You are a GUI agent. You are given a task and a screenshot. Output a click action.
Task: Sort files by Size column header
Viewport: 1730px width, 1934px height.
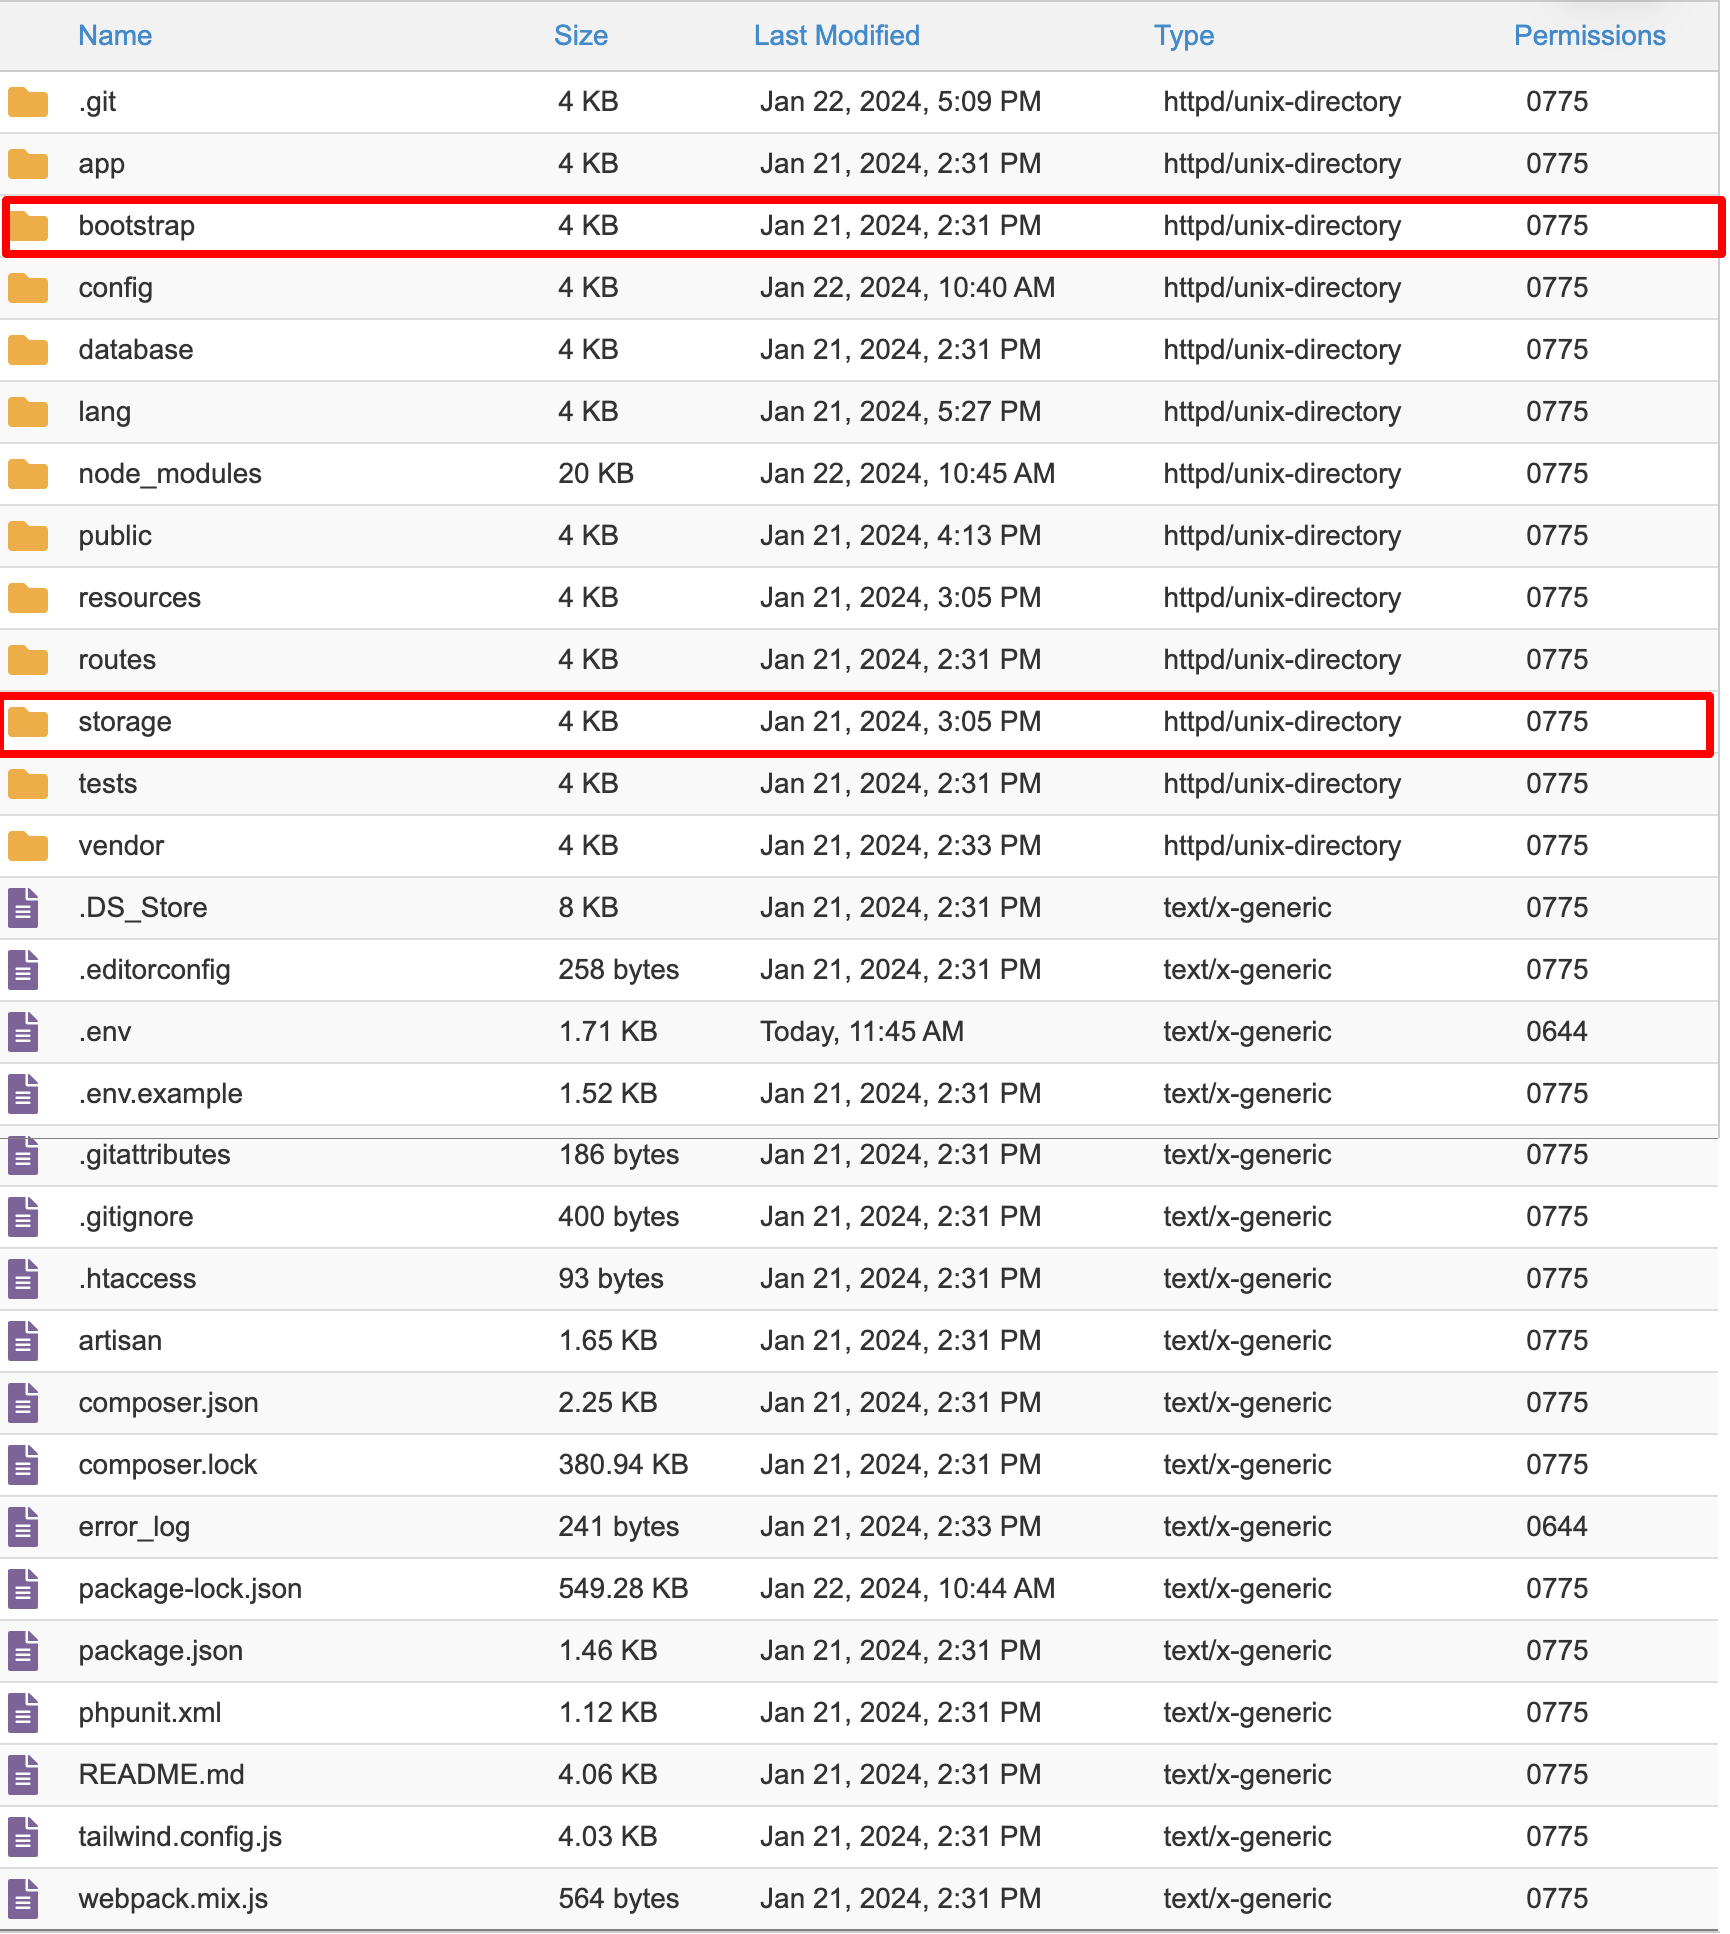[x=580, y=36]
